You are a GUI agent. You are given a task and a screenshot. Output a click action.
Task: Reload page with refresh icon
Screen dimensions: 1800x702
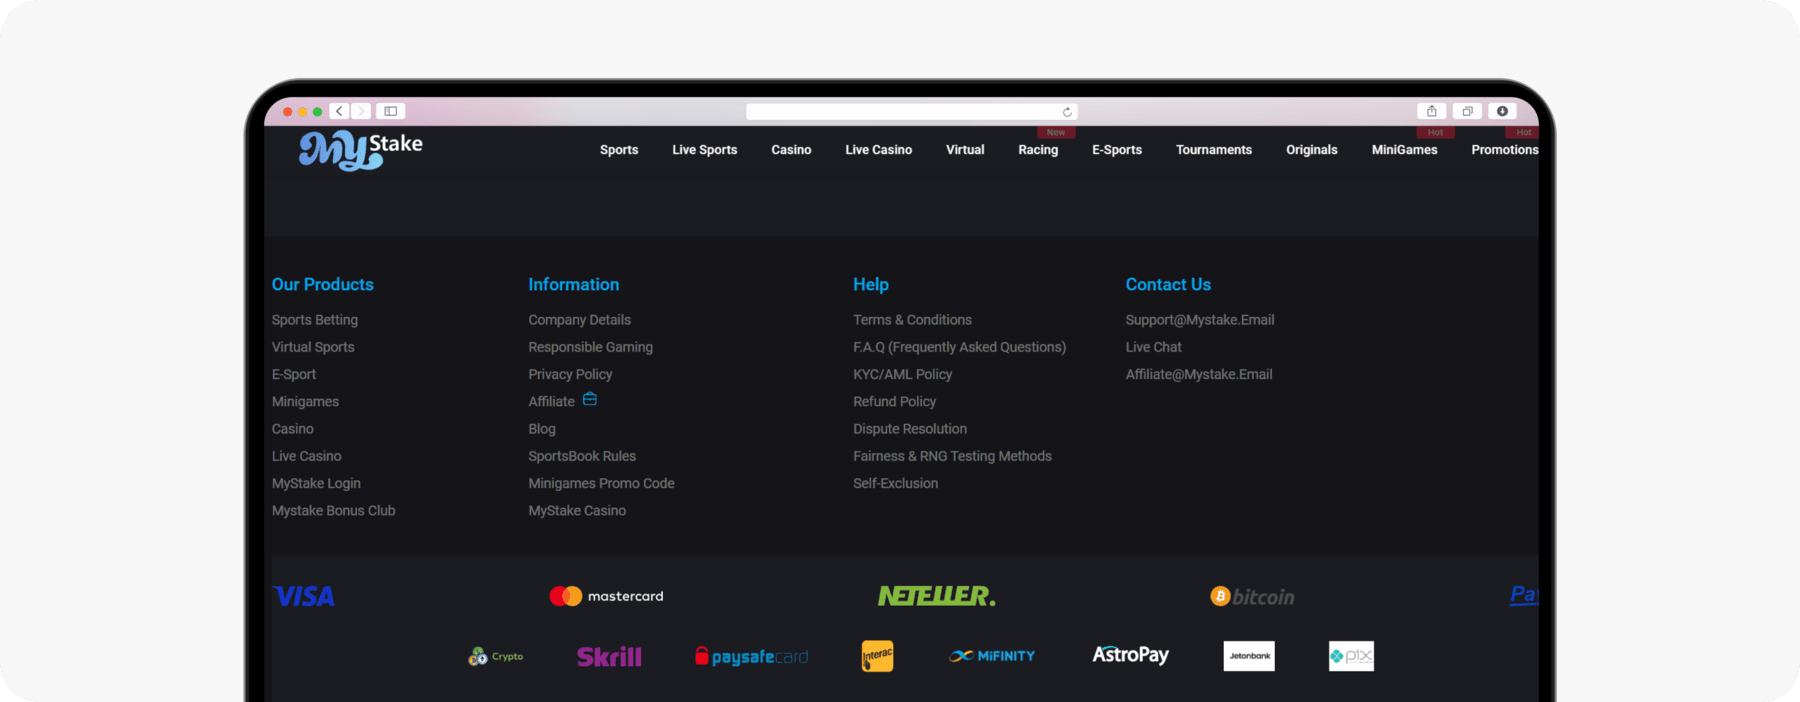1067,112
